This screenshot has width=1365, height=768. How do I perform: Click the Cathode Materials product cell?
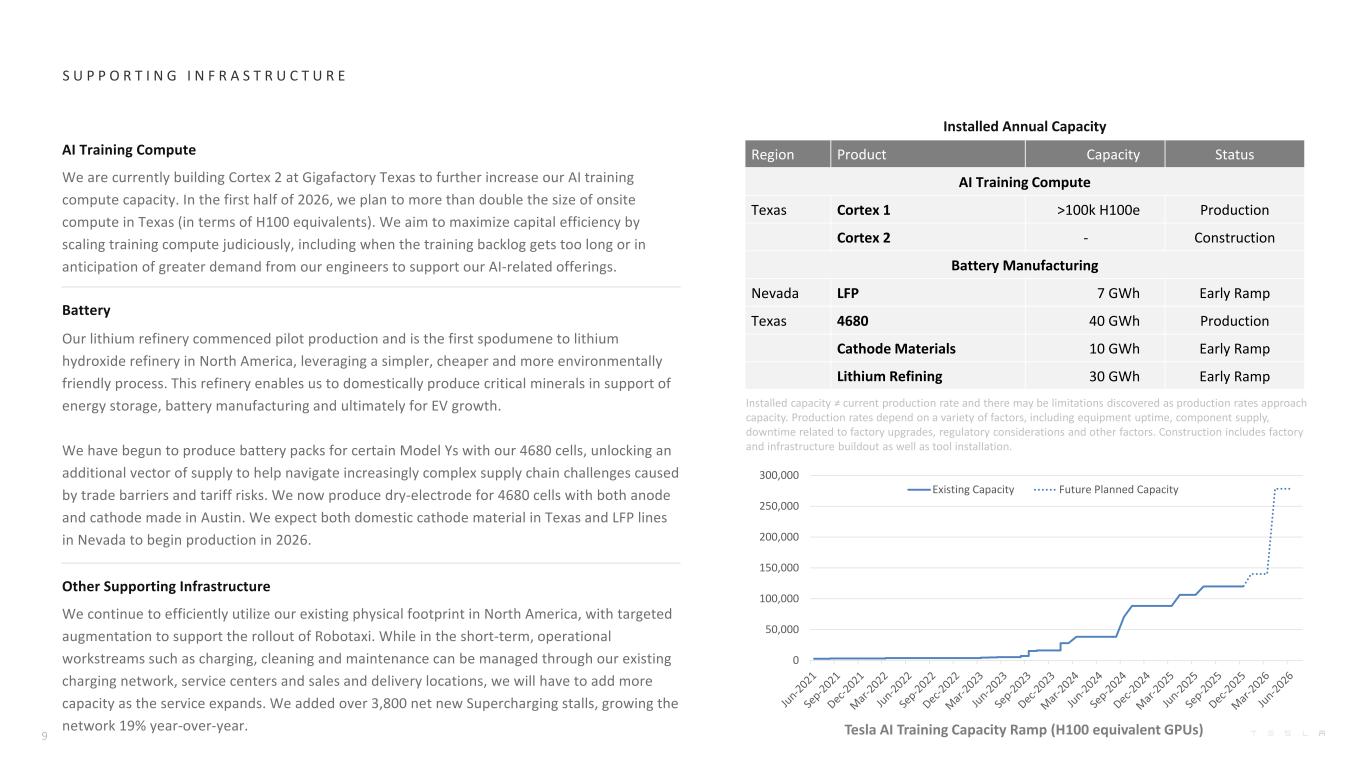(895, 349)
